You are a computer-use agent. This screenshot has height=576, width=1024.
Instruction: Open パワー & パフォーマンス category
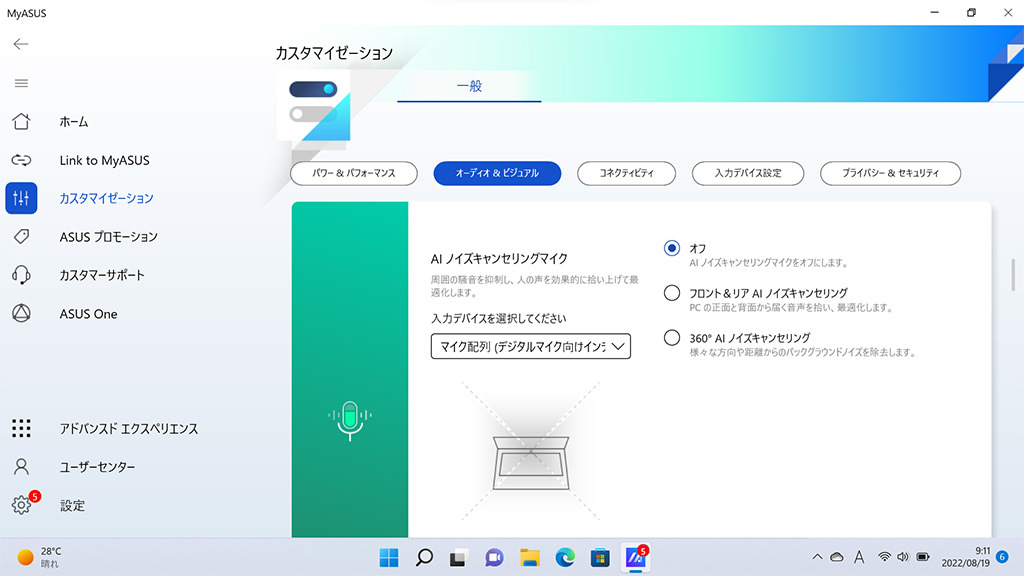click(353, 173)
